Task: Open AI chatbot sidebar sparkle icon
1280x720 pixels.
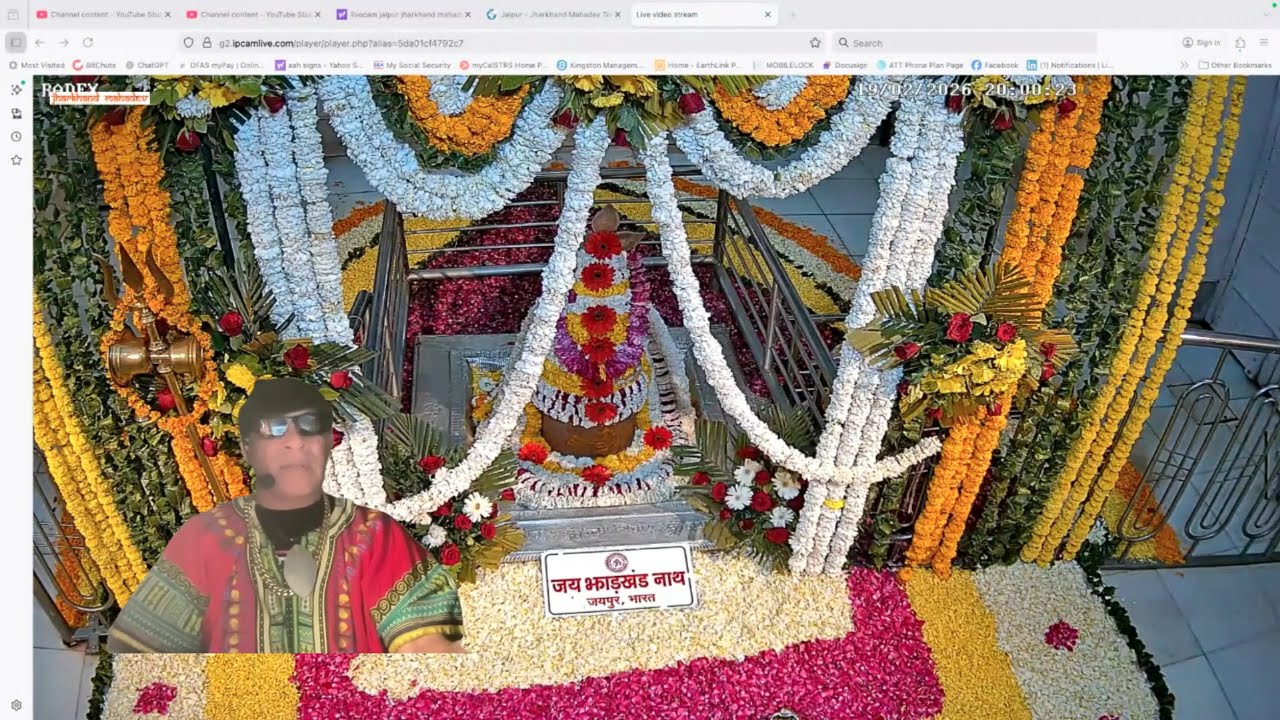Action: [x=16, y=90]
